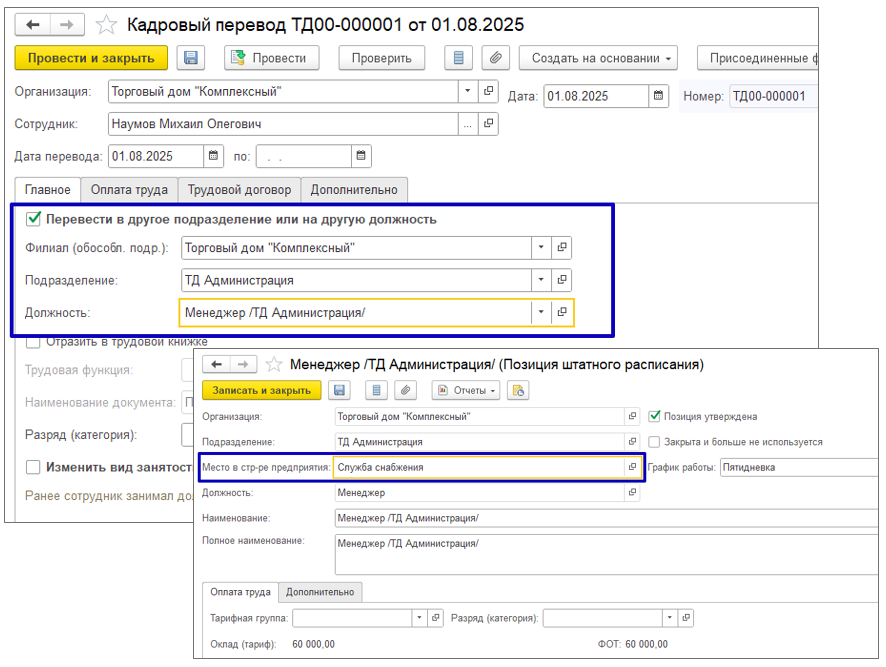Expand the Подразделение dropdown list
The image size is (886, 667).
(541, 280)
